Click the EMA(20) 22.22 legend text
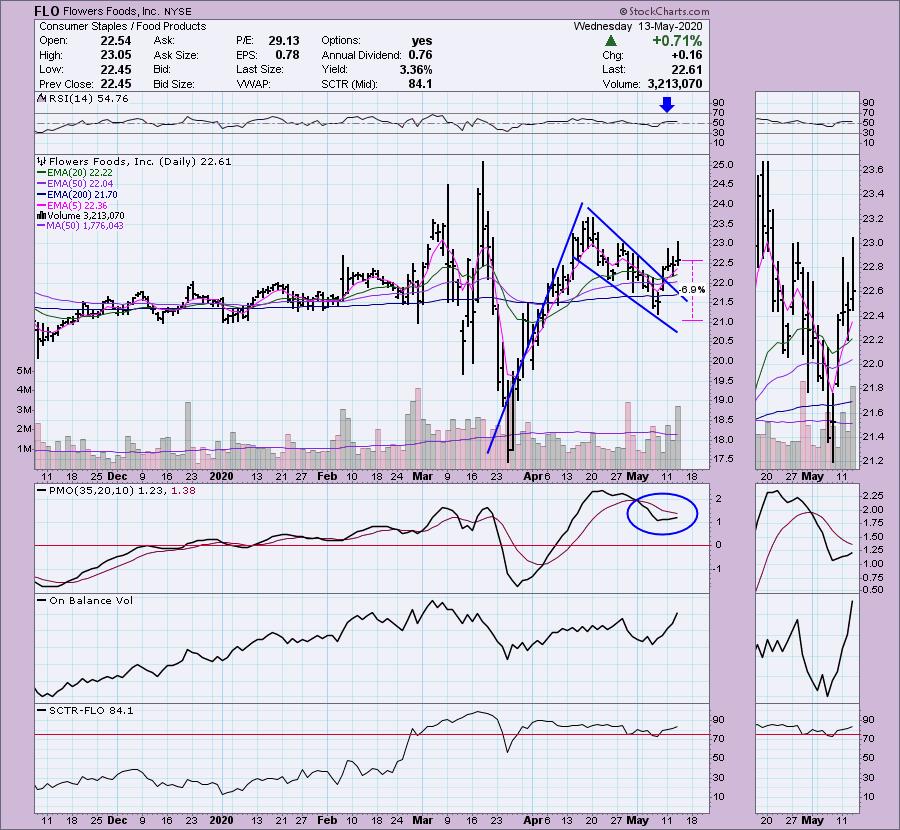Image resolution: width=900 pixels, height=830 pixels. point(80,173)
